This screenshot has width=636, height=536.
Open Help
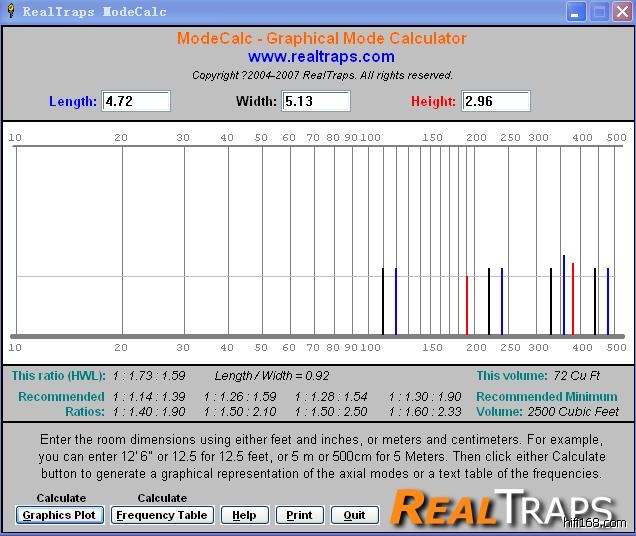(x=245, y=515)
